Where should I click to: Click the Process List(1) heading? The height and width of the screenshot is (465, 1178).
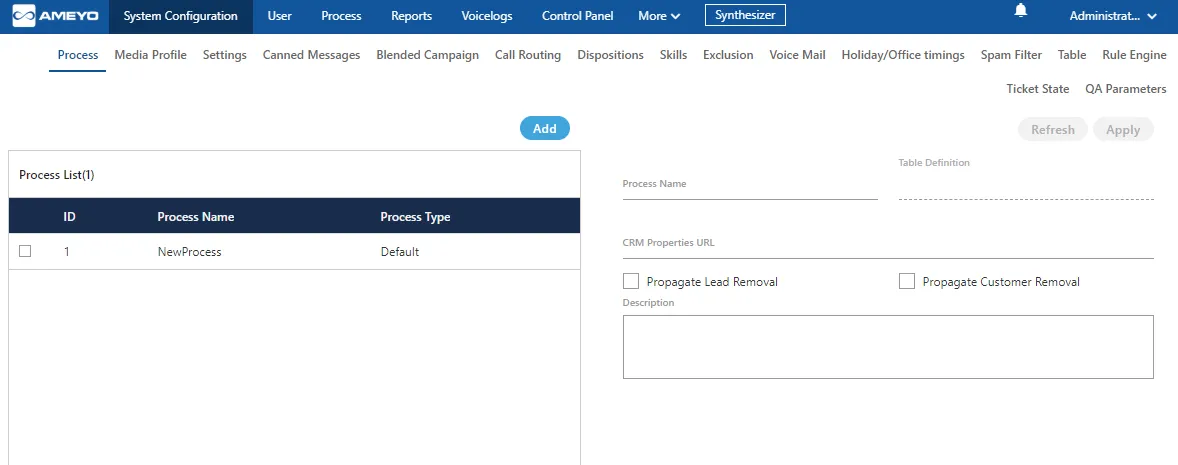pos(57,175)
